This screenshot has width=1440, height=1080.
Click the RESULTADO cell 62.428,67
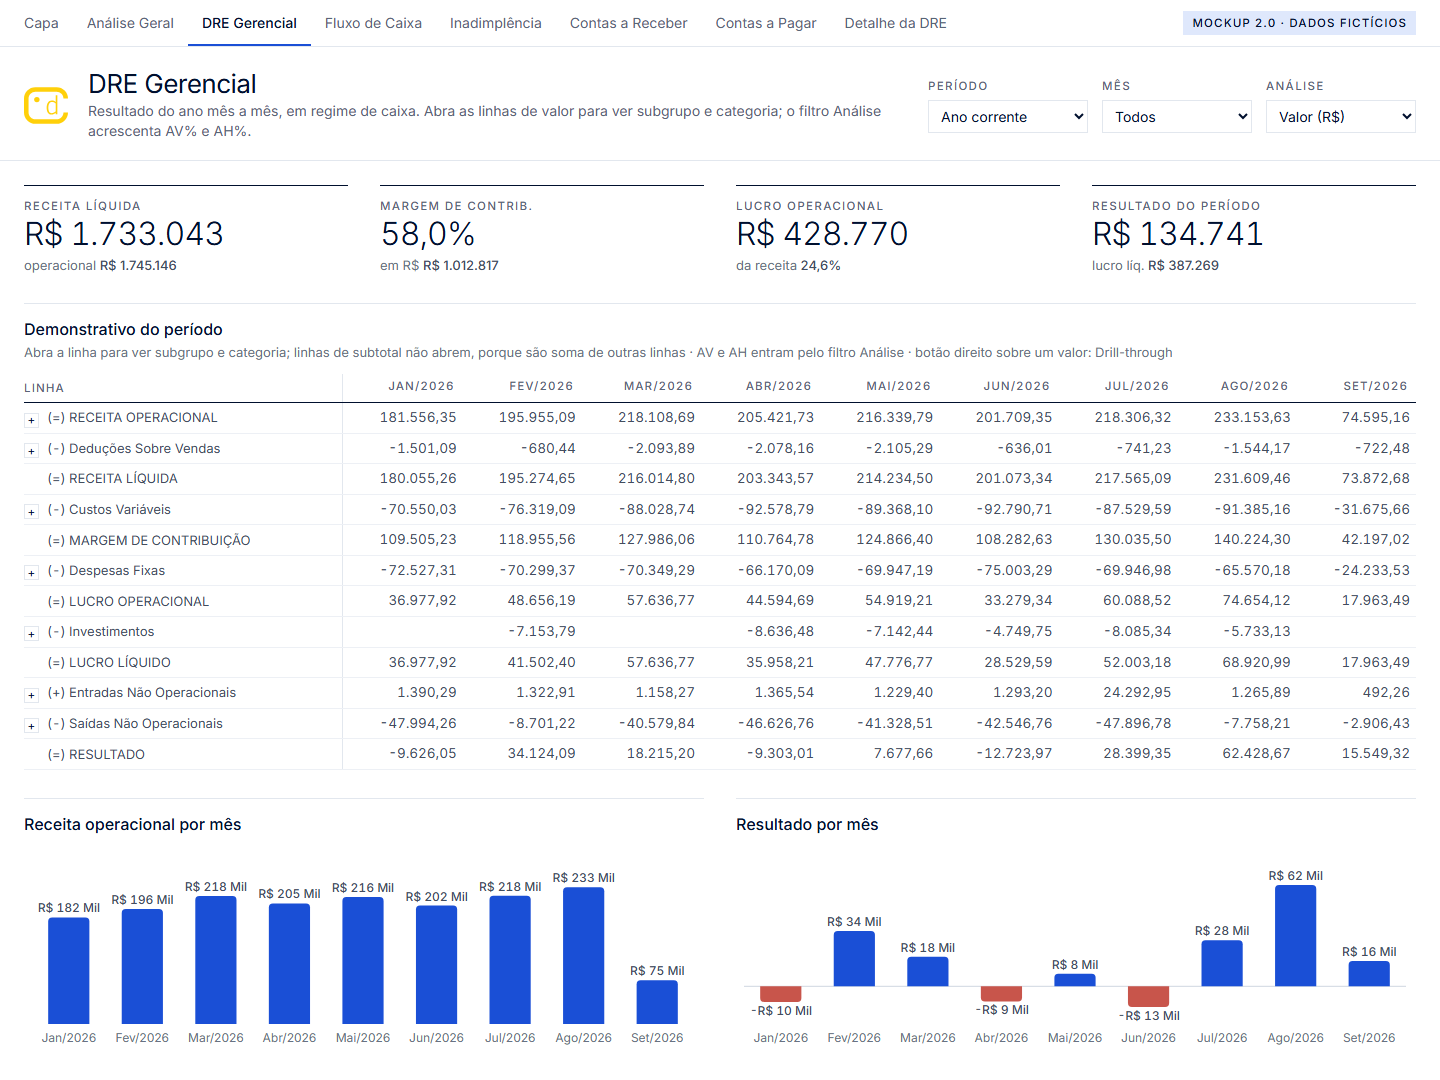click(1256, 753)
